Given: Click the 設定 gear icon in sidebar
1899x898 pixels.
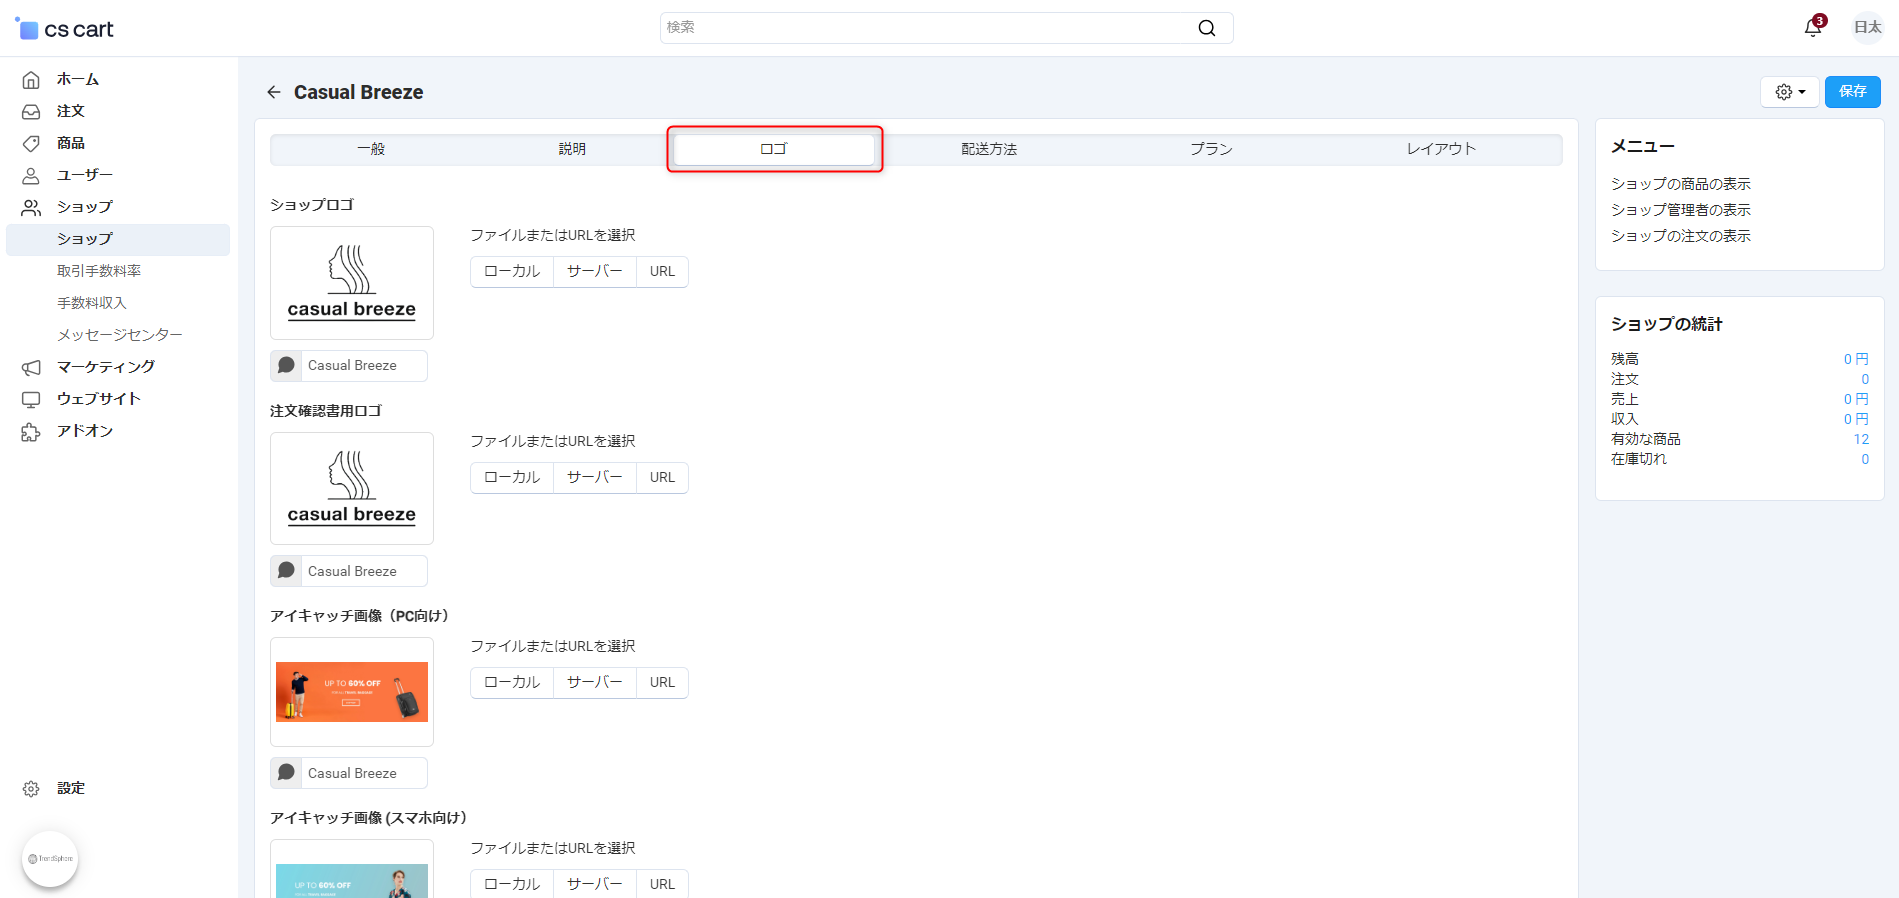Looking at the screenshot, I should pyautogui.click(x=31, y=789).
